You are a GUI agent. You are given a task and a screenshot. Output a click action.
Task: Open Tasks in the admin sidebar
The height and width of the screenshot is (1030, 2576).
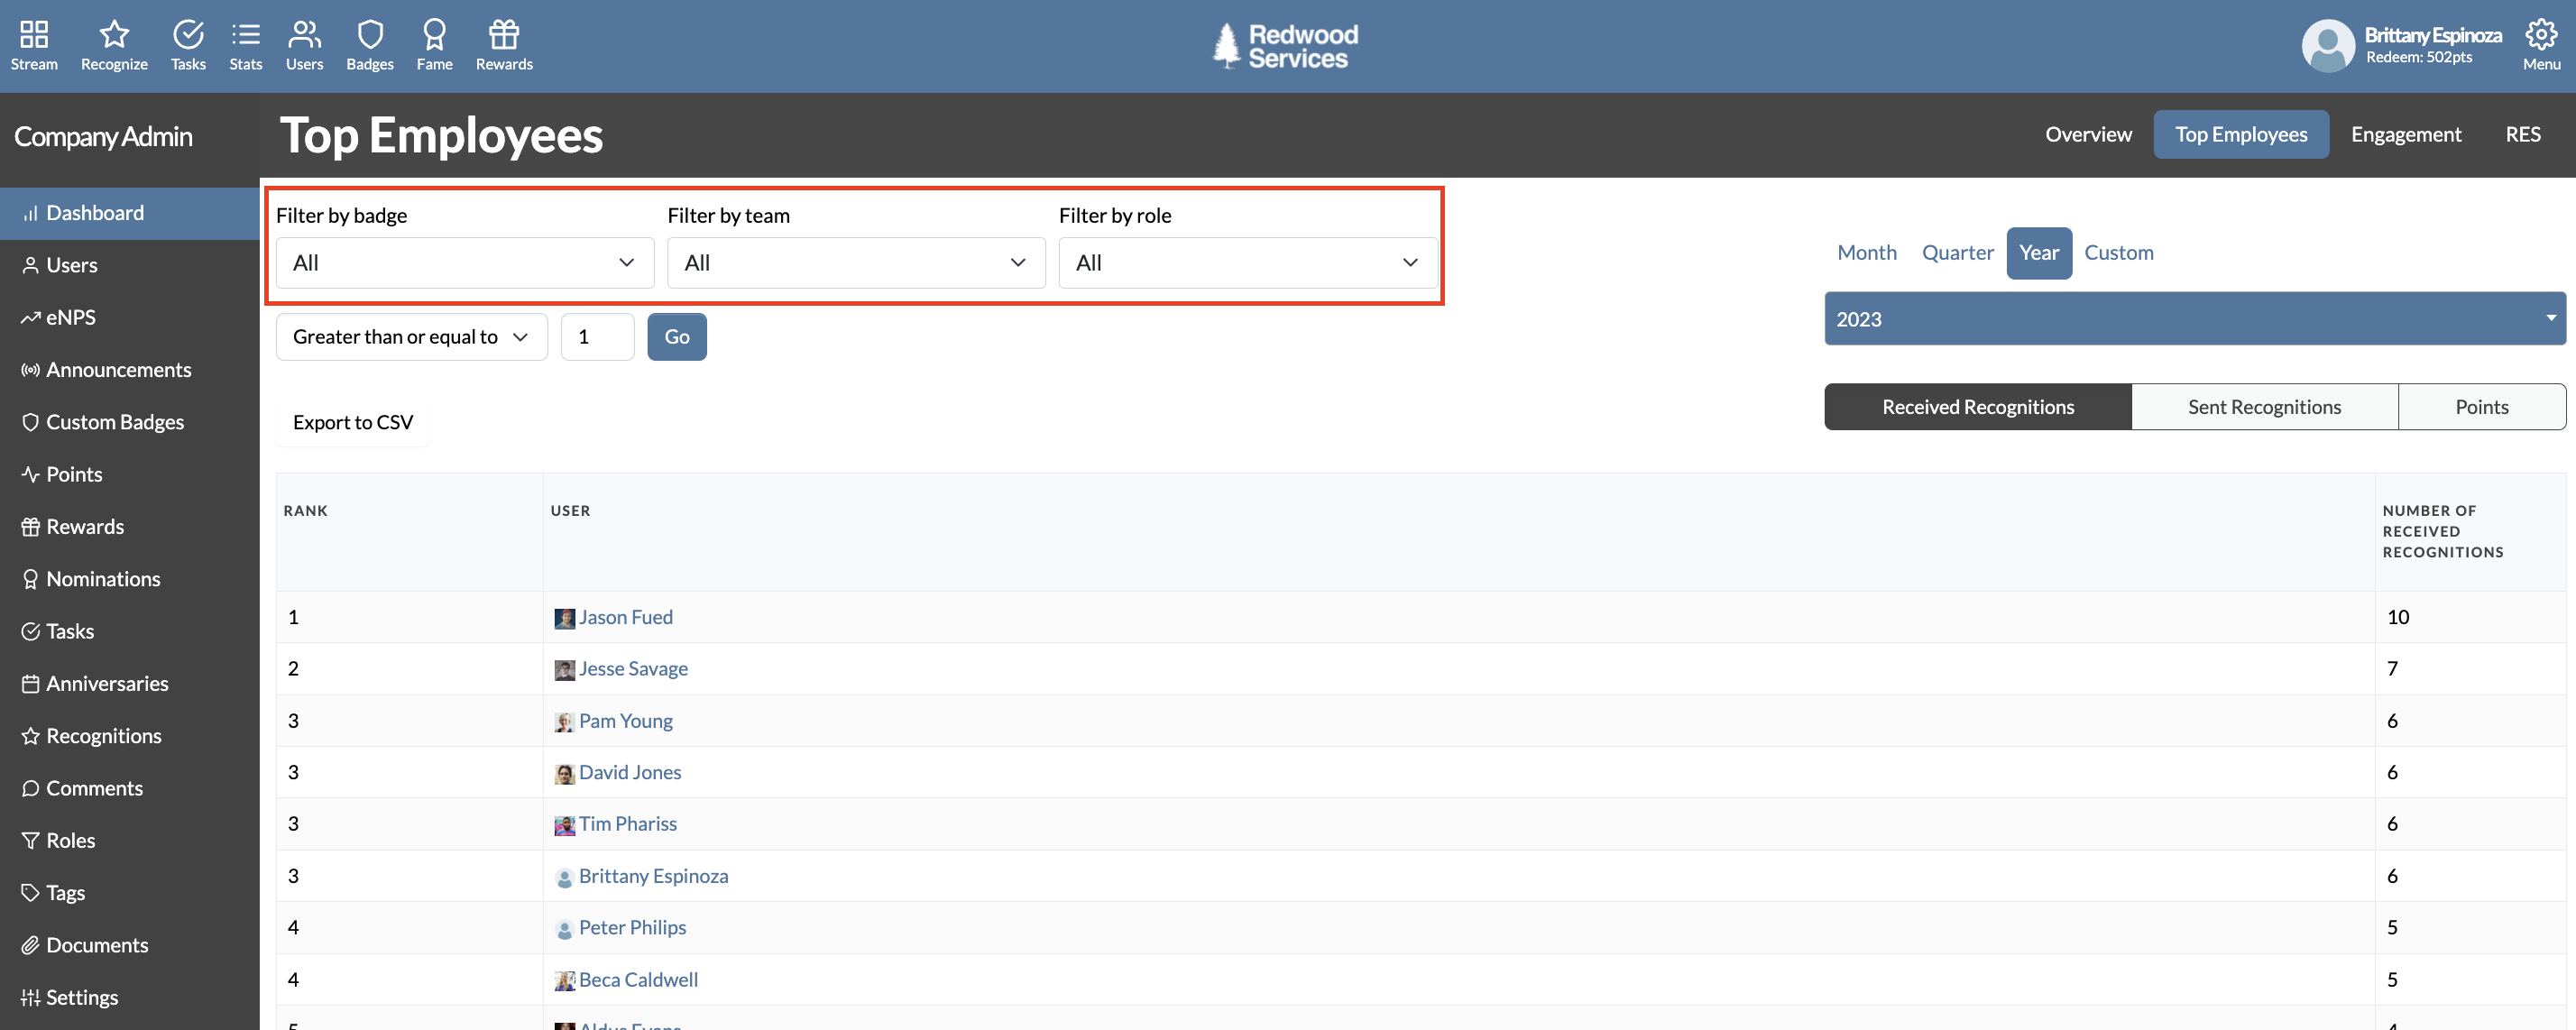[130, 631]
